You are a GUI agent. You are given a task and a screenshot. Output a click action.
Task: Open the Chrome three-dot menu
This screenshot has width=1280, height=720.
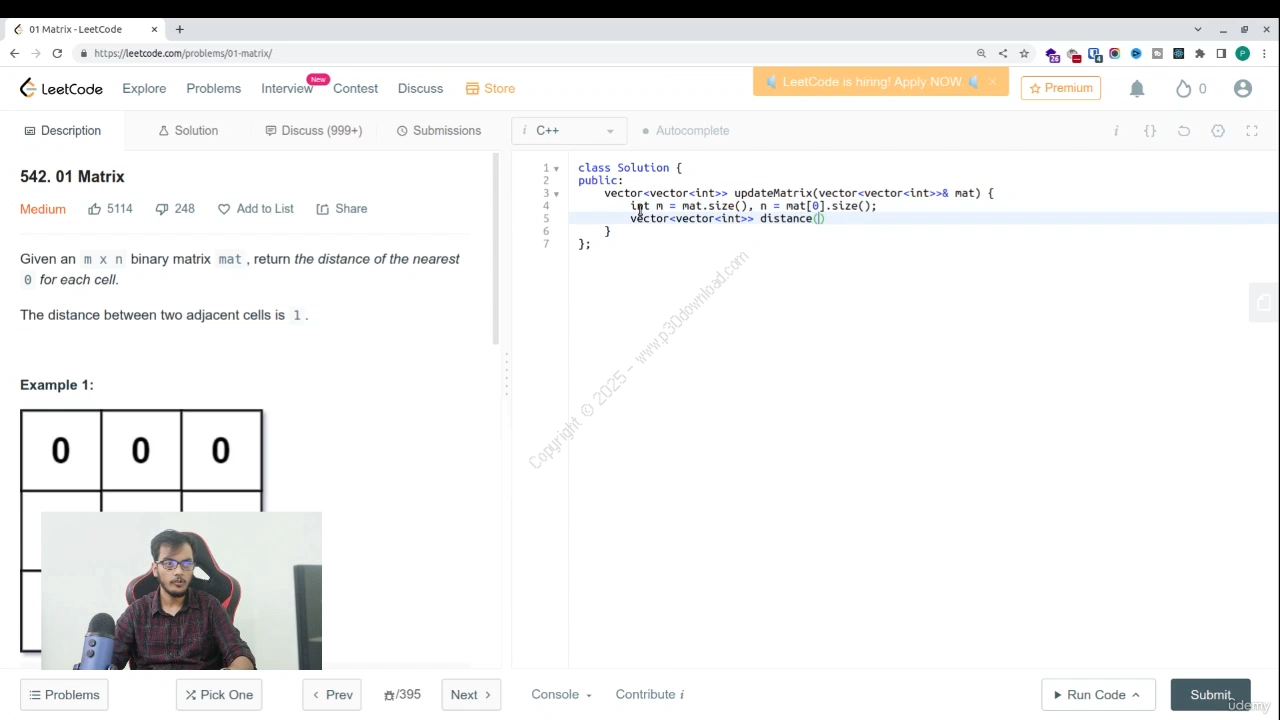[x=1264, y=53]
